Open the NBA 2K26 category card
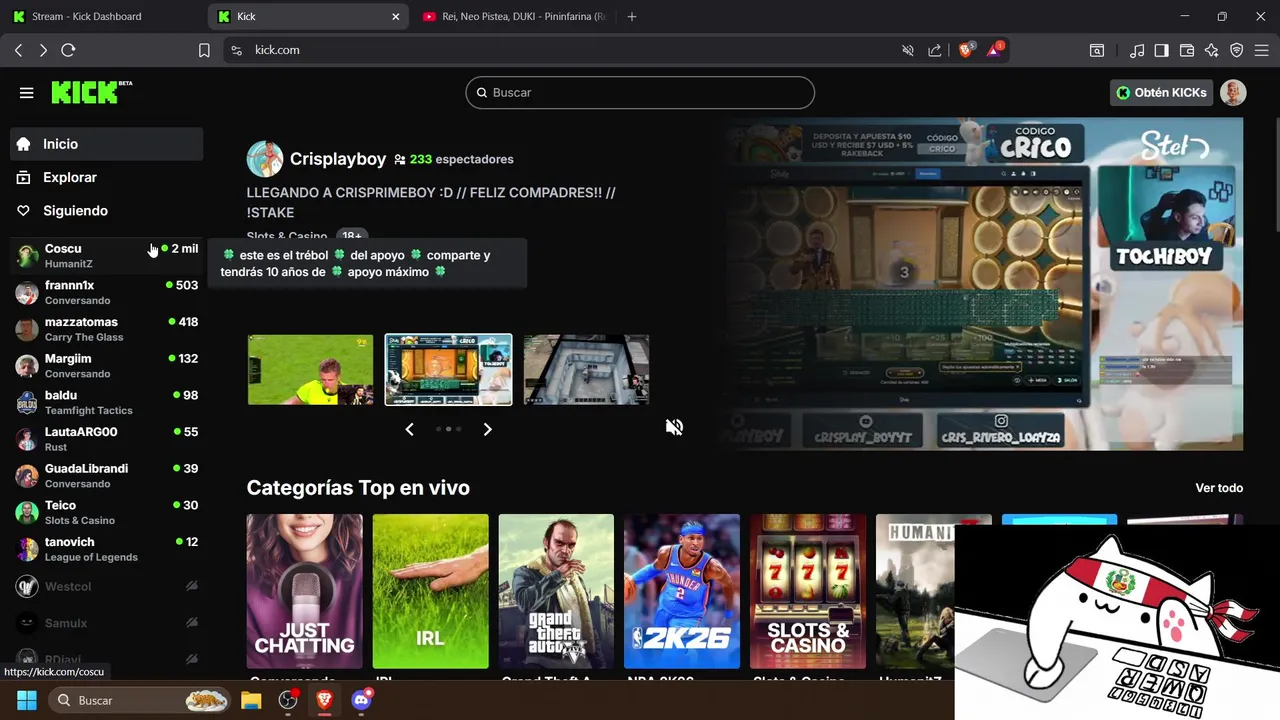The height and width of the screenshot is (720, 1280). (682, 591)
